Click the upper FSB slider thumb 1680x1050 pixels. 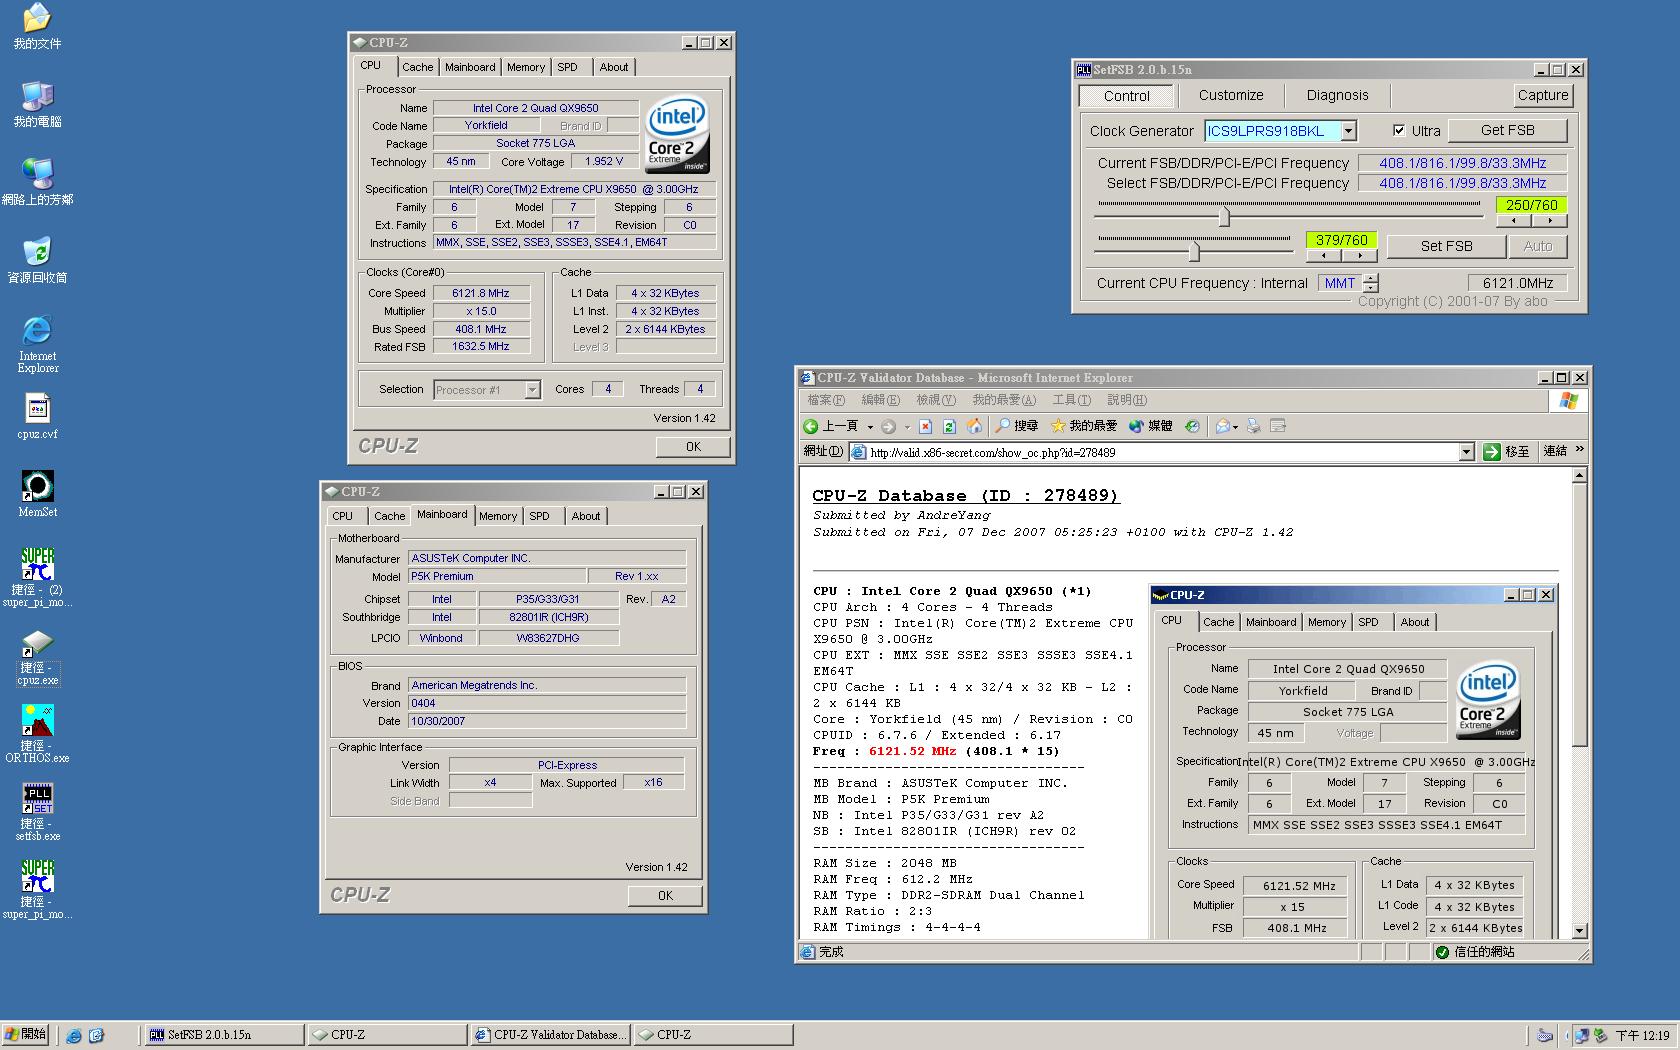1223,215
